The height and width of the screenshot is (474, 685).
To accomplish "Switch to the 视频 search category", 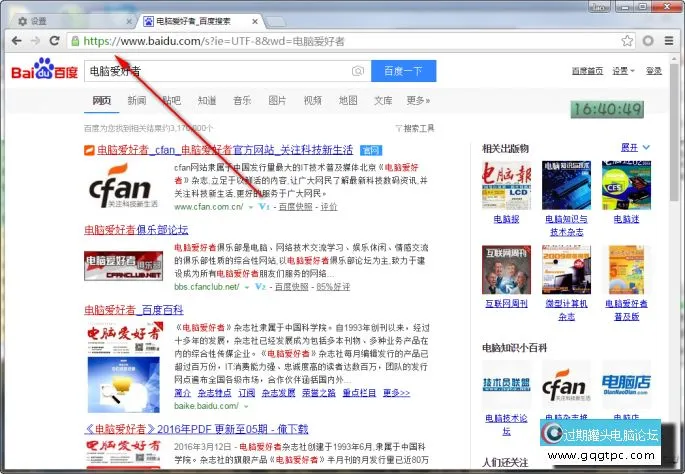I will [x=312, y=100].
